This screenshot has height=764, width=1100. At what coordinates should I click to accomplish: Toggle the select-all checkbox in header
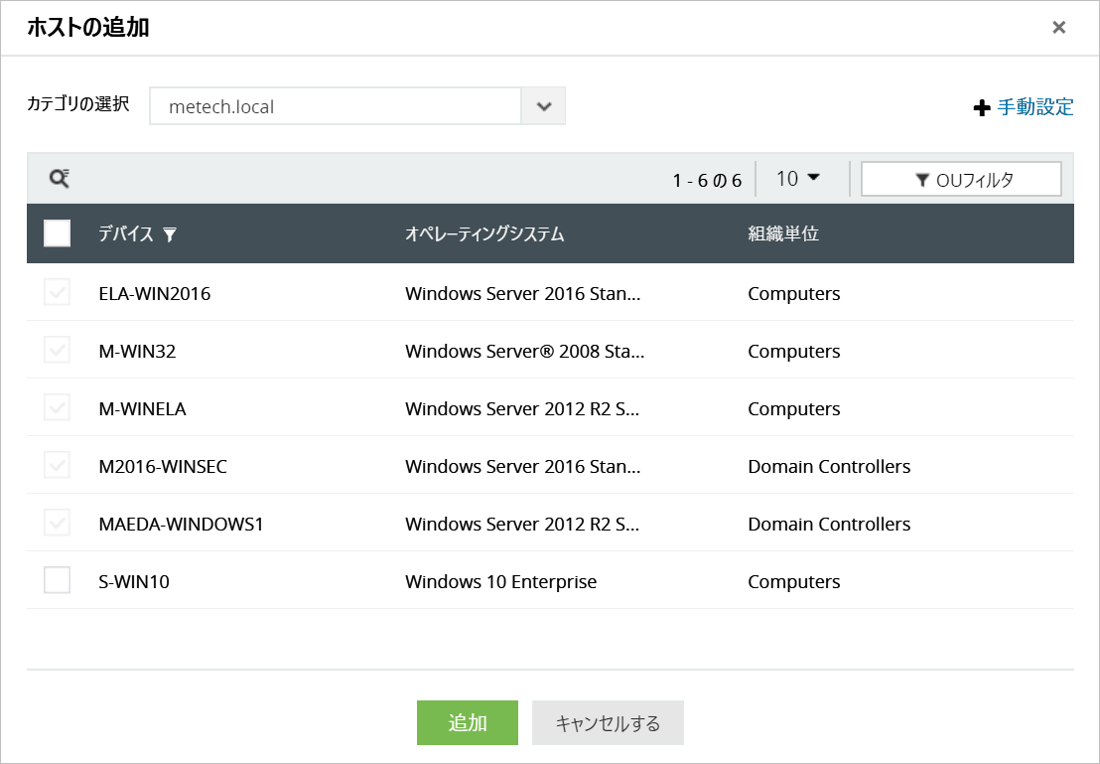coord(57,234)
